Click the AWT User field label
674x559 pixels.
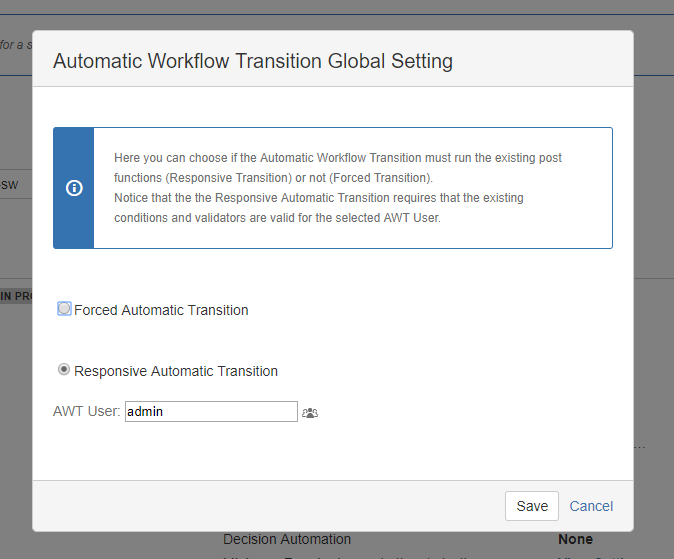(86, 411)
